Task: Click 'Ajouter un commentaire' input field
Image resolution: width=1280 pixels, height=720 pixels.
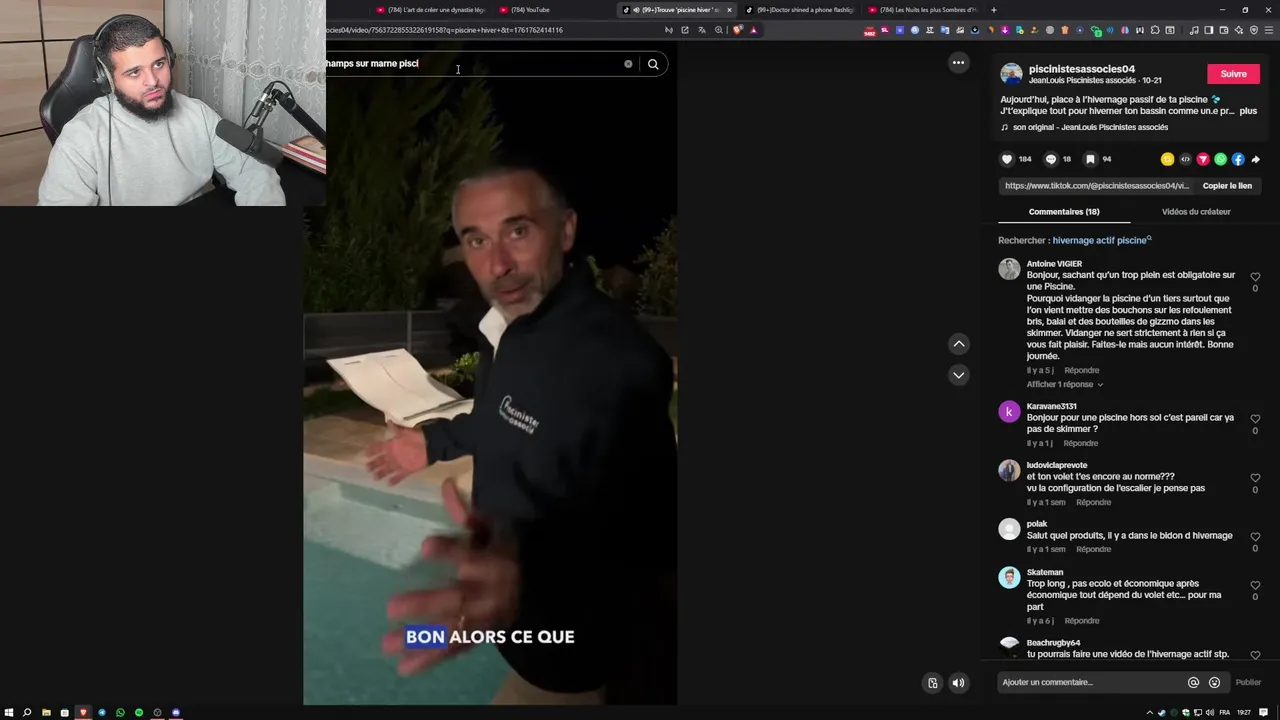Action: coord(1090,682)
